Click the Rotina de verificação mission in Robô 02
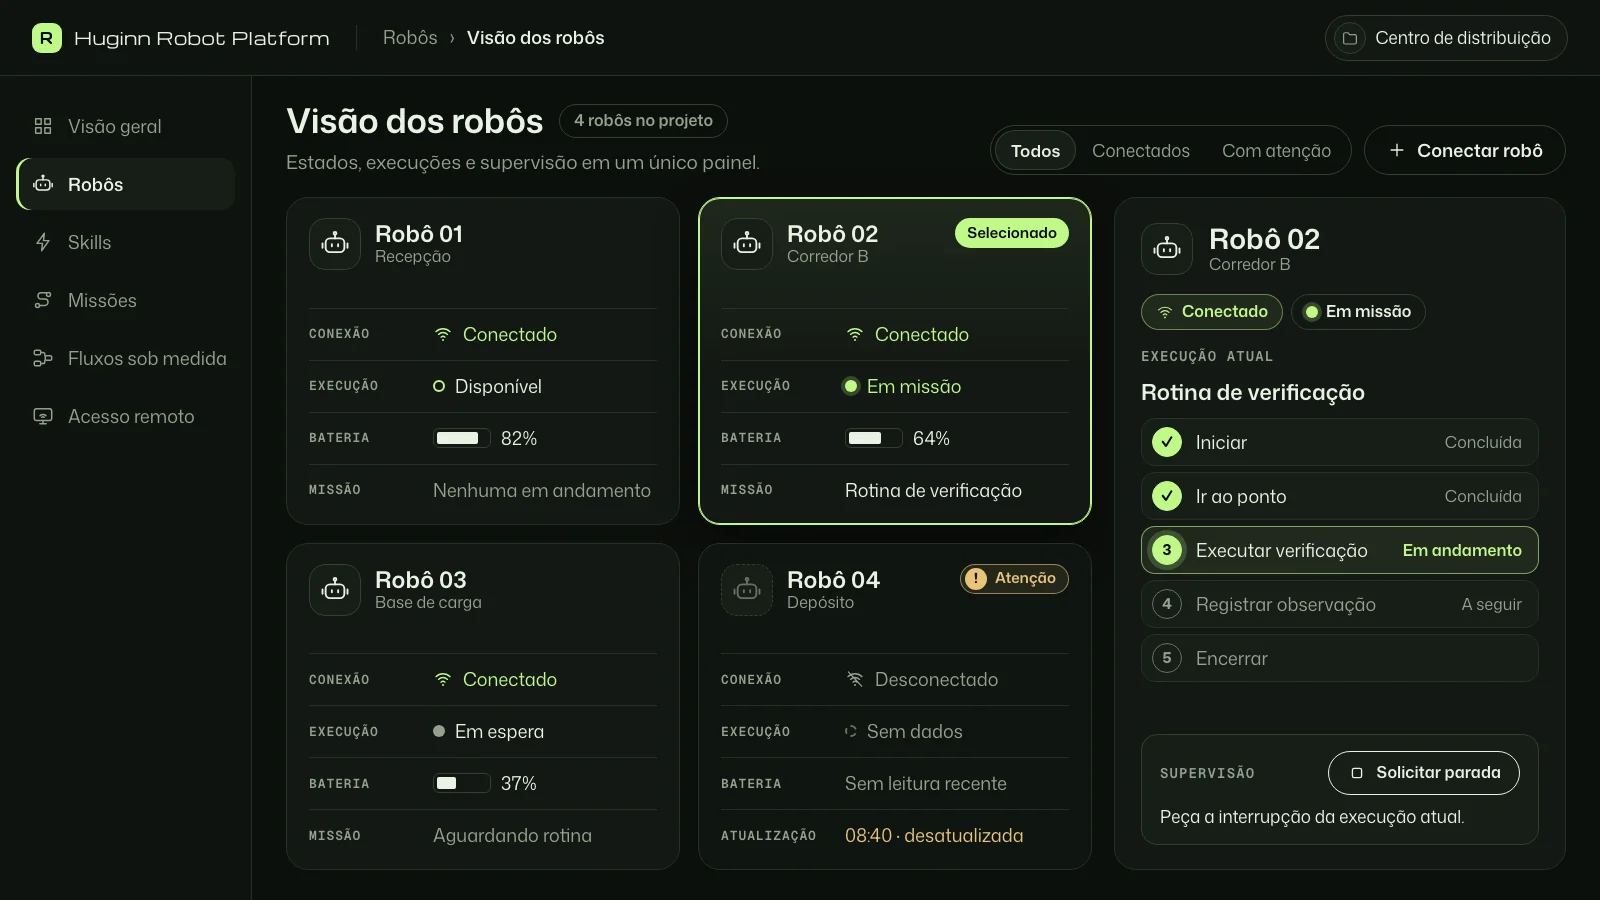Screen dimensions: 1600x900 point(933,490)
